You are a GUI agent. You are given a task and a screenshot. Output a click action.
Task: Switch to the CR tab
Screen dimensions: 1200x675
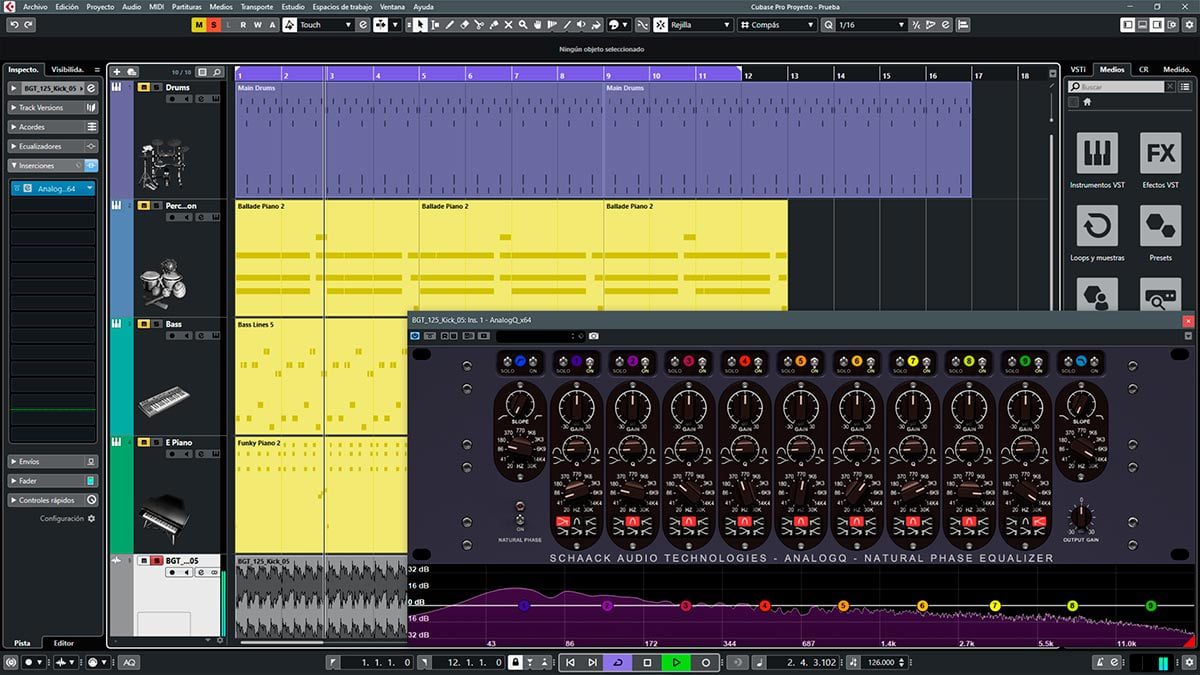pyautogui.click(x=1143, y=70)
